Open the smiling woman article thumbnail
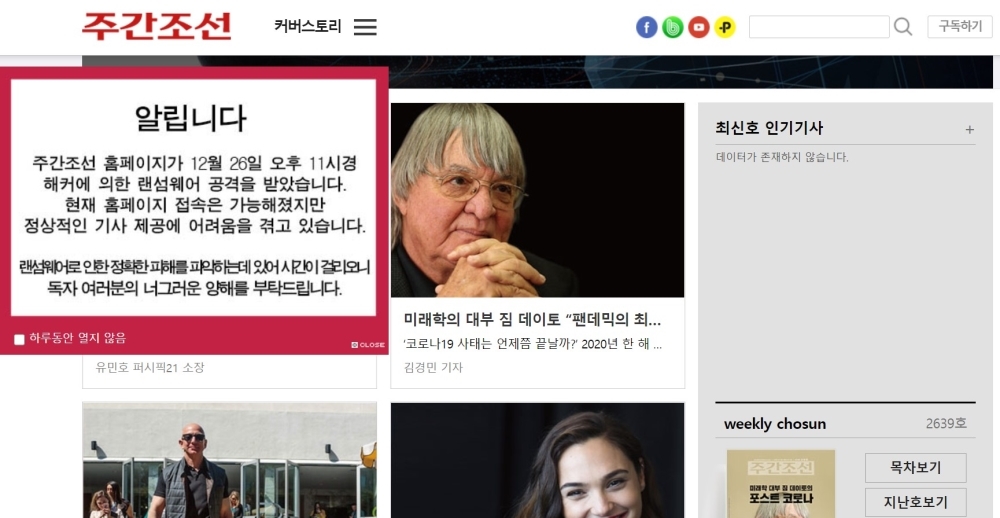 538,460
